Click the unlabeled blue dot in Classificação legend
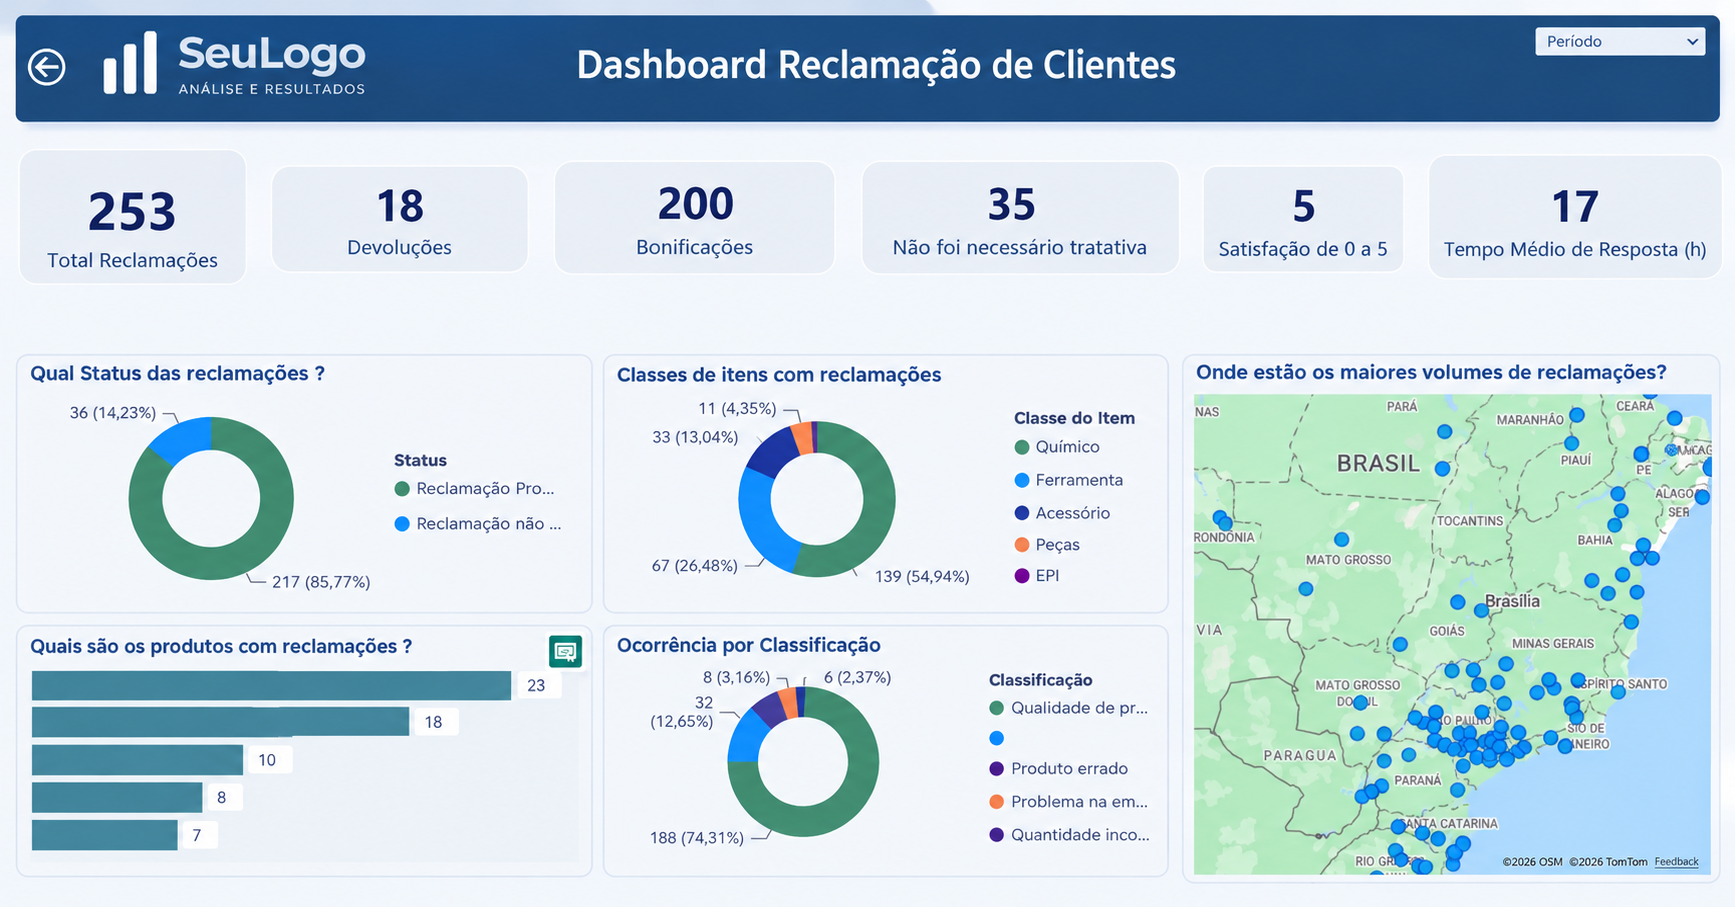Screen dimensions: 1735x907 (x=996, y=738)
